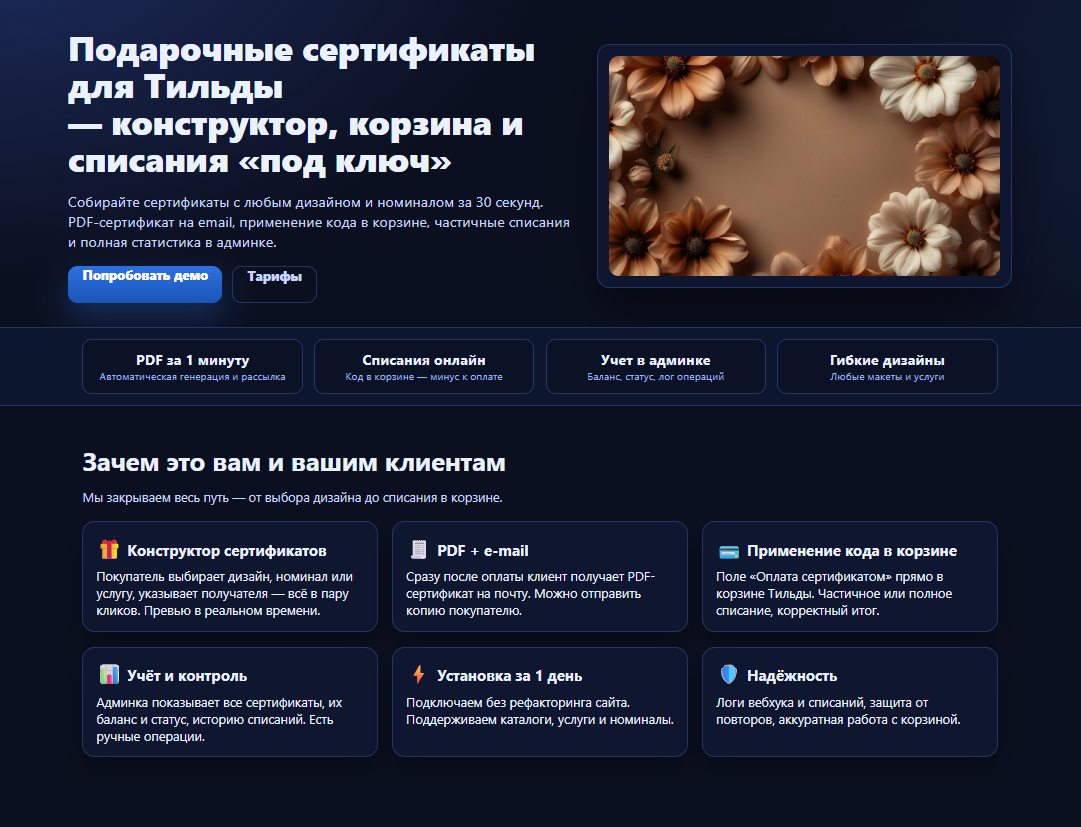Click the Применение кода в корзине card
1081x827 pixels.
point(849,577)
